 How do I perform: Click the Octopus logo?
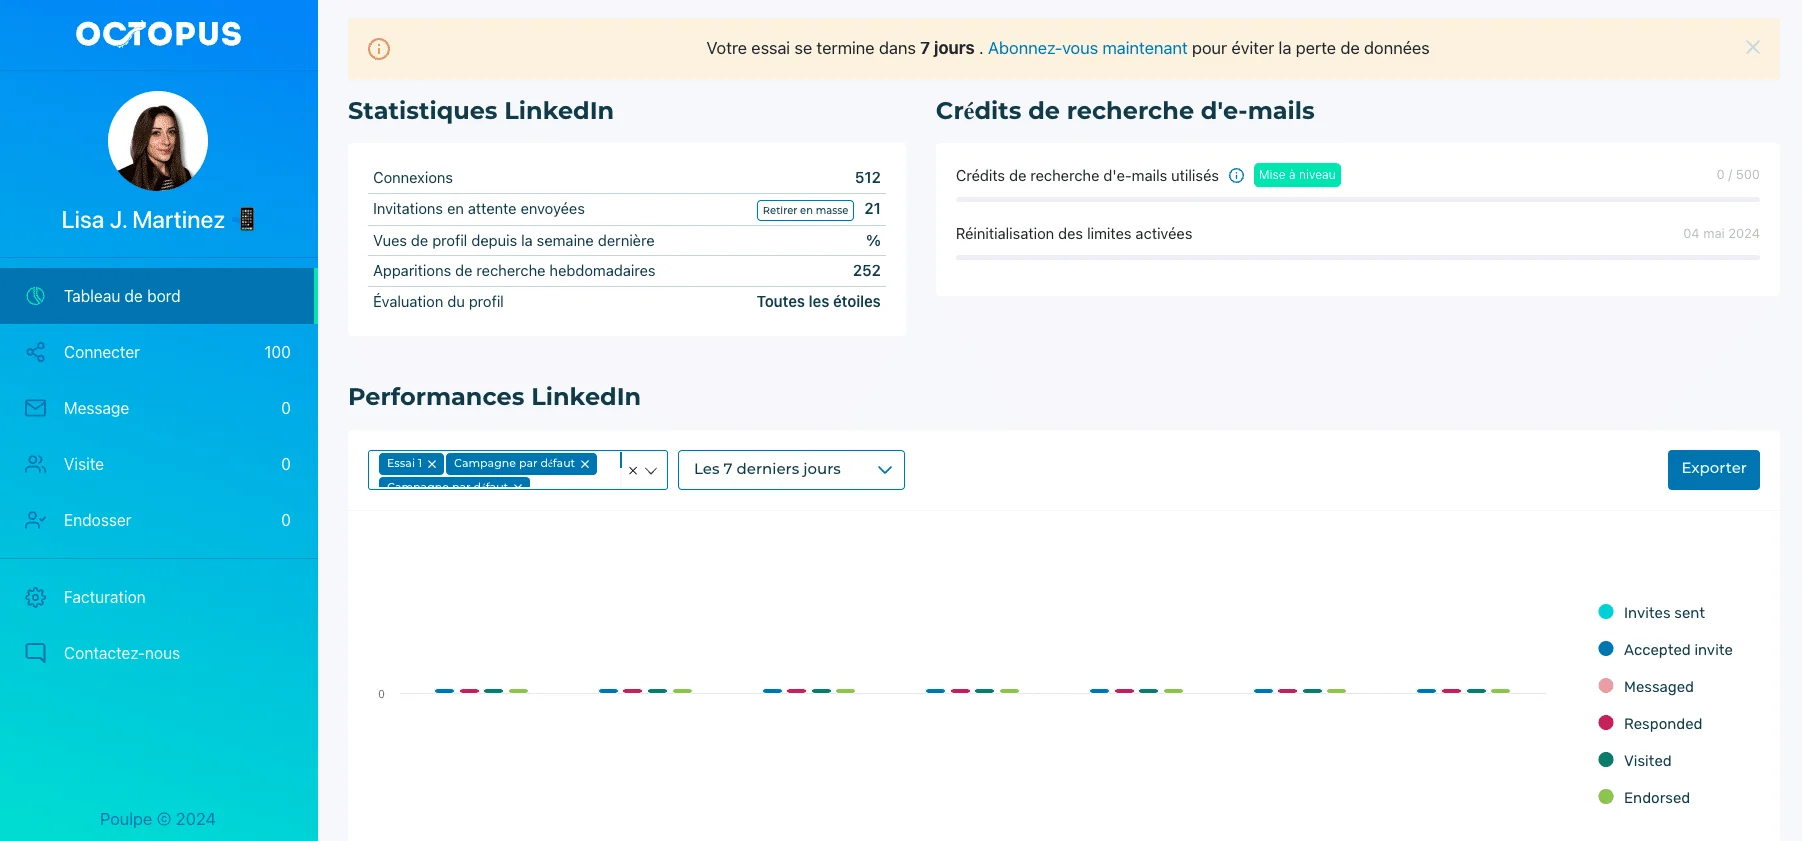click(x=158, y=34)
